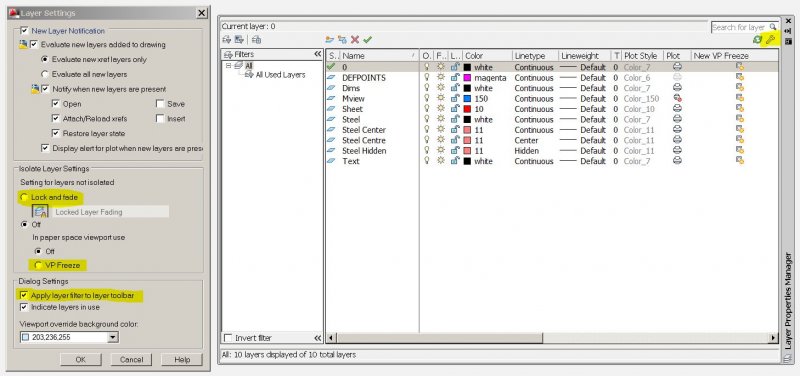Click the Locked Layer Fading icon button

pyautogui.click(x=40, y=211)
